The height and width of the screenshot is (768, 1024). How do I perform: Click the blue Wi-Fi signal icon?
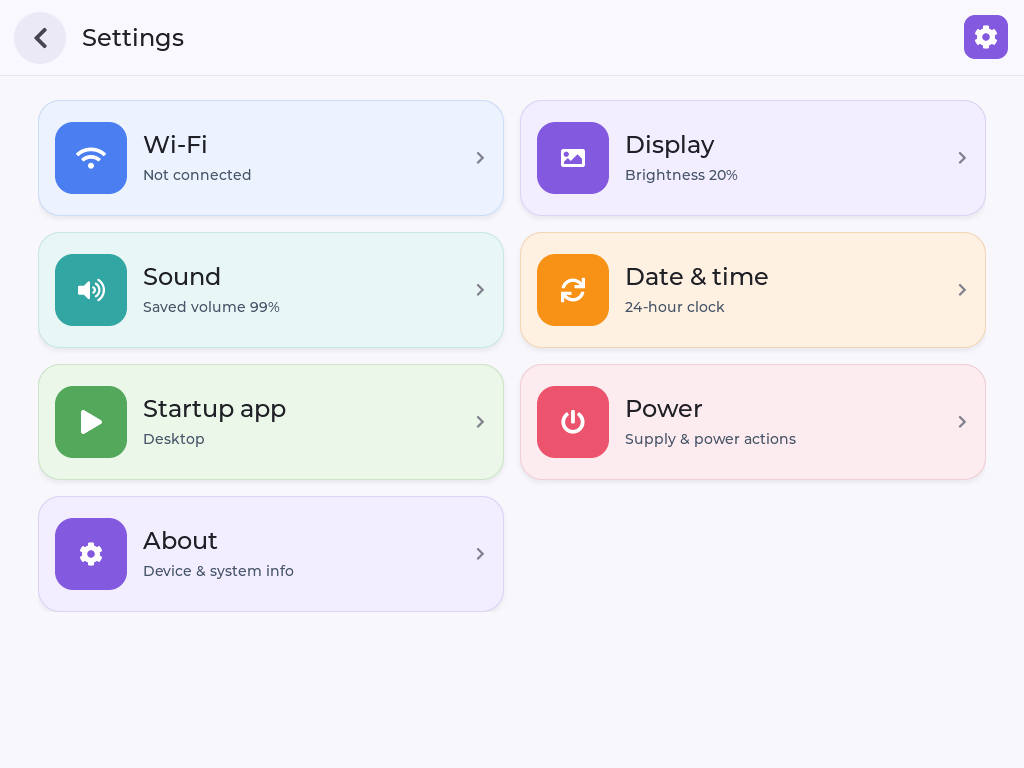[x=91, y=158]
